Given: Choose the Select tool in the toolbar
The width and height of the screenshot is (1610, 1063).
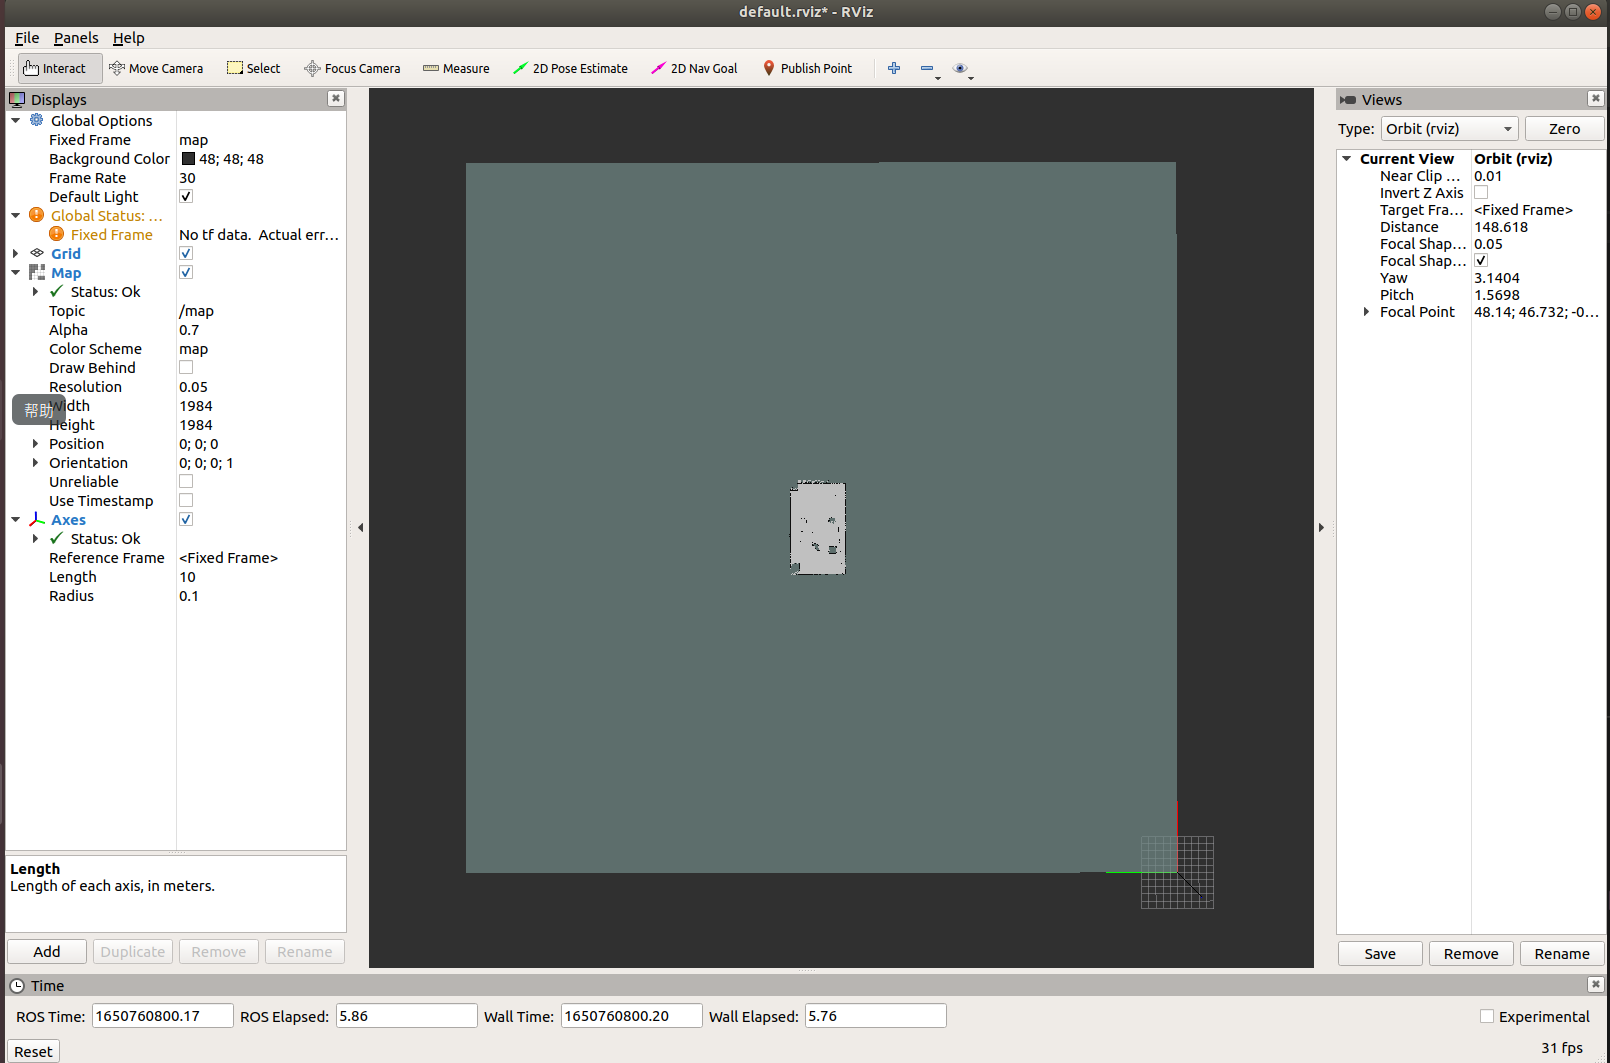Looking at the screenshot, I should (x=253, y=68).
